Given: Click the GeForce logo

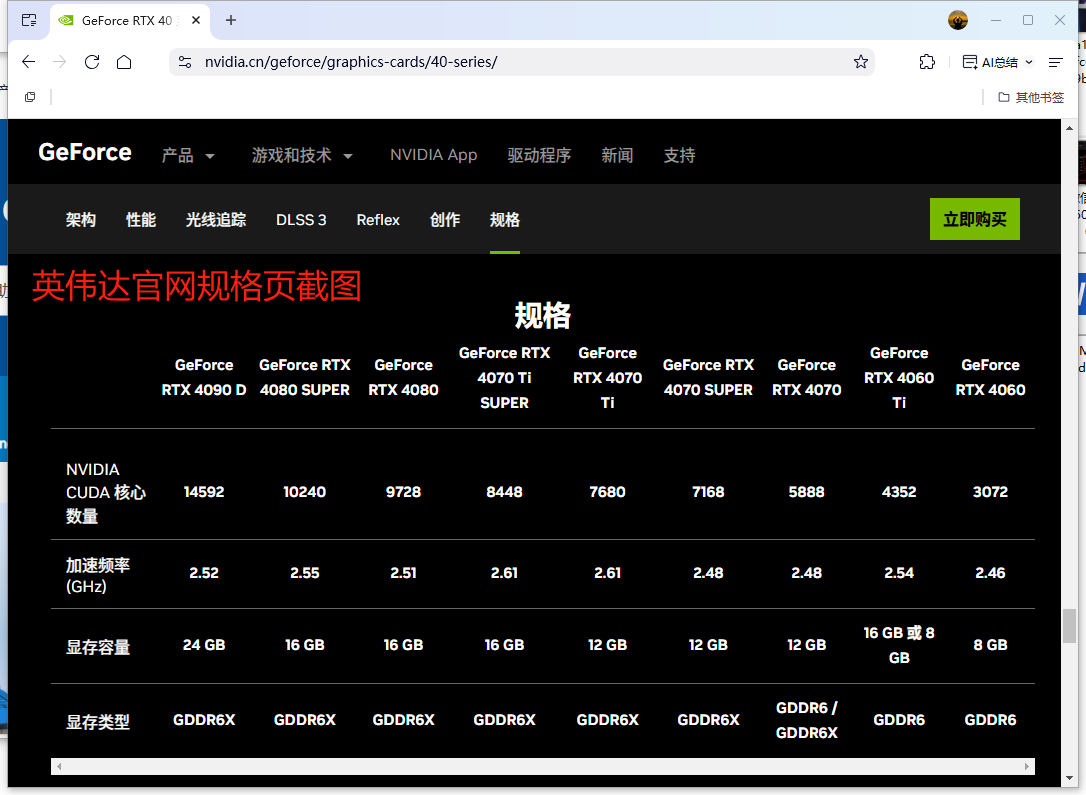Looking at the screenshot, I should coord(84,152).
